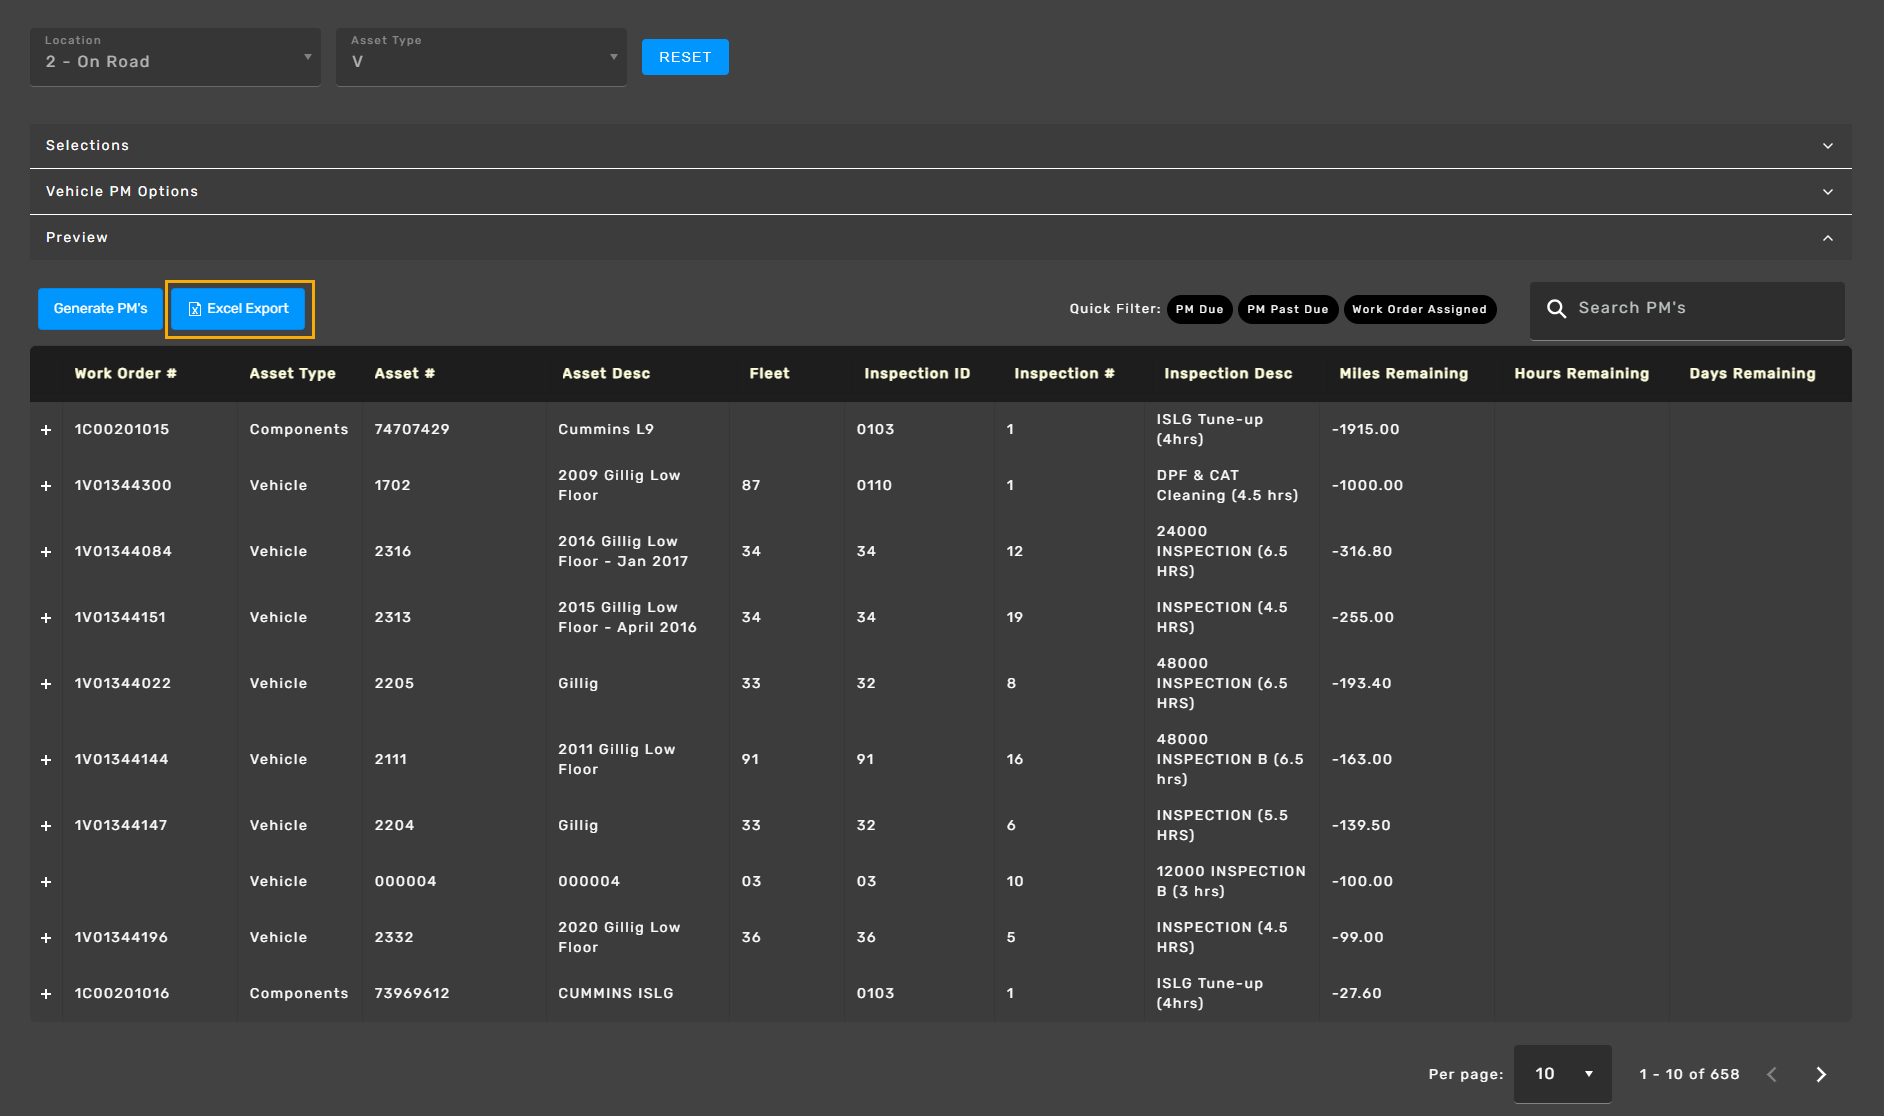Export the table with Excel Export
The image size is (1884, 1116).
pyautogui.click(x=239, y=309)
